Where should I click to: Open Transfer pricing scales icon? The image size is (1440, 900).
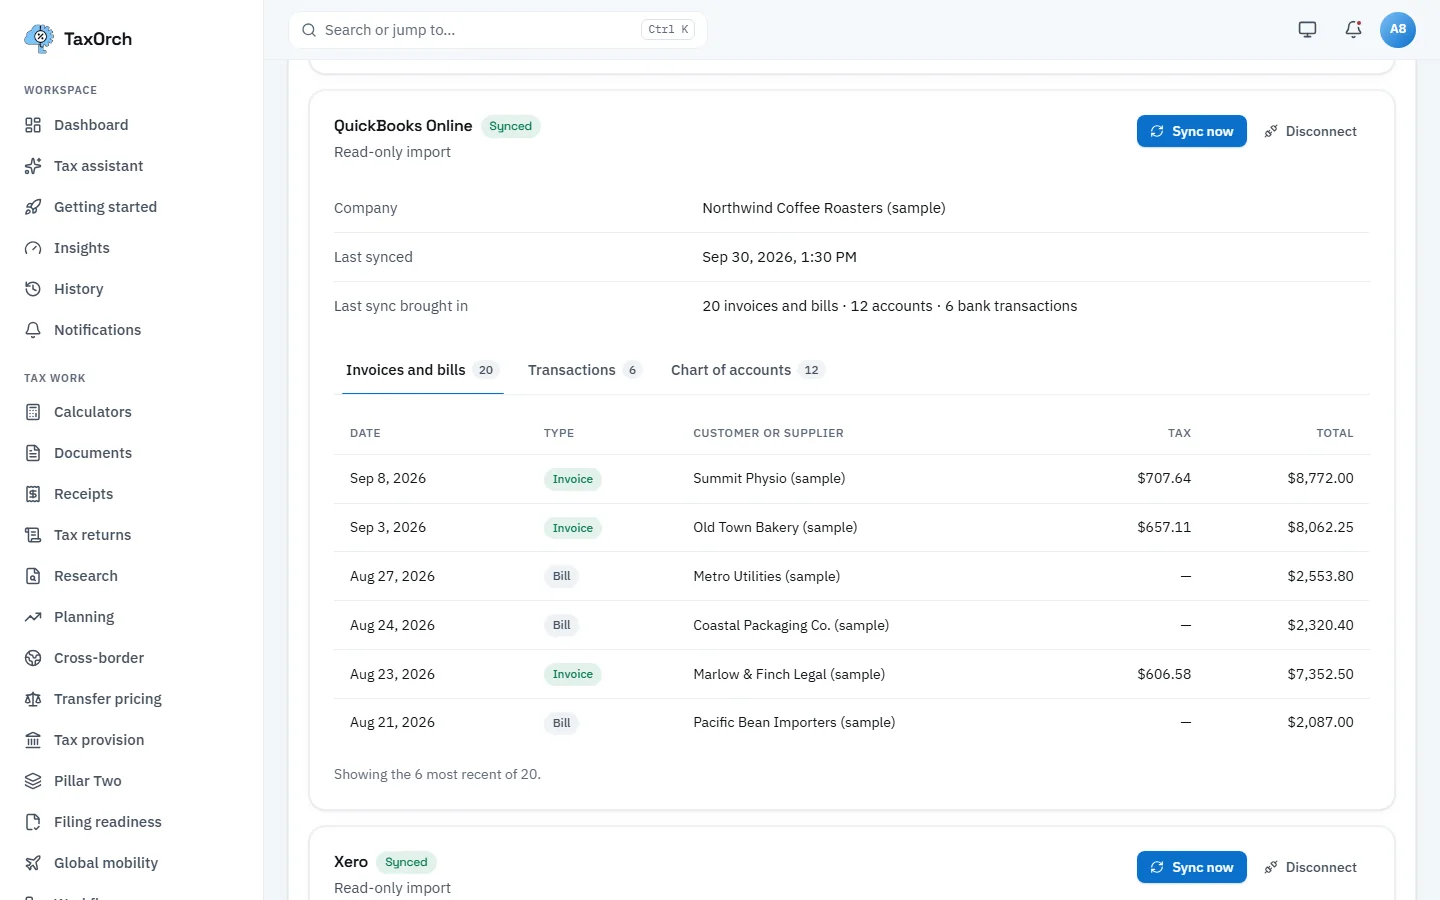click(x=33, y=699)
